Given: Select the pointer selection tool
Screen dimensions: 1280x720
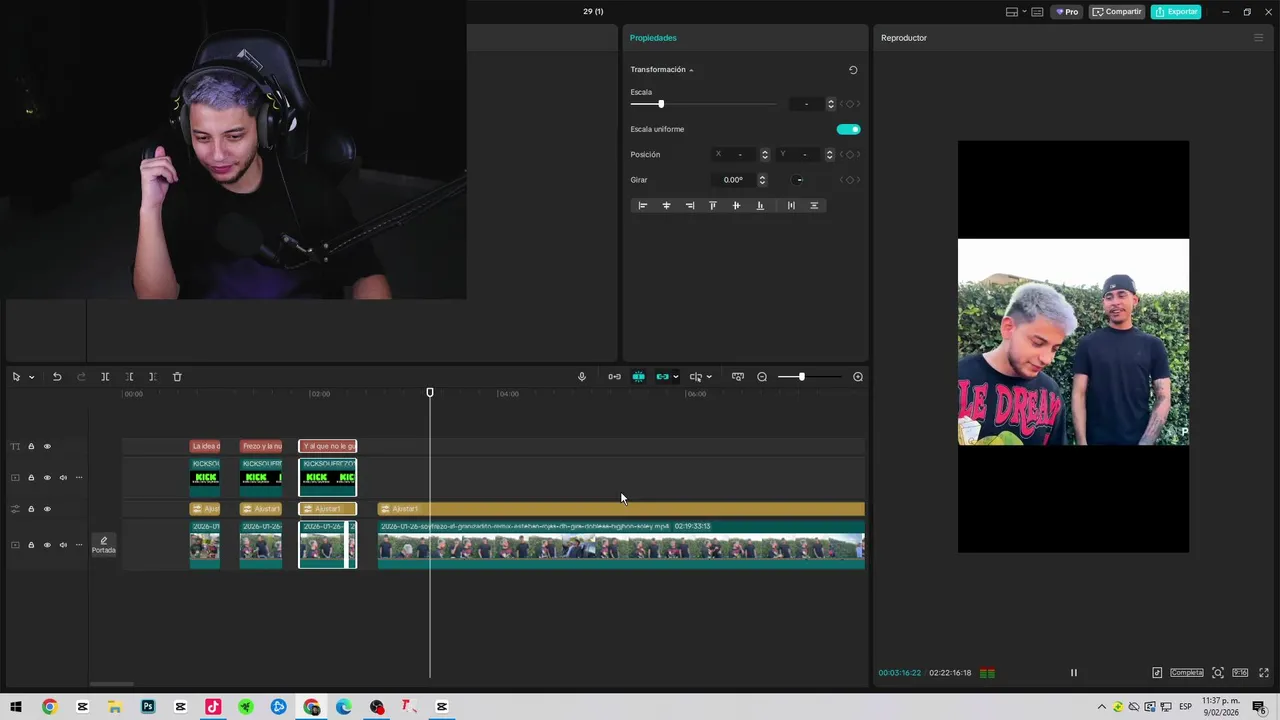Looking at the screenshot, I should pyautogui.click(x=16, y=377).
